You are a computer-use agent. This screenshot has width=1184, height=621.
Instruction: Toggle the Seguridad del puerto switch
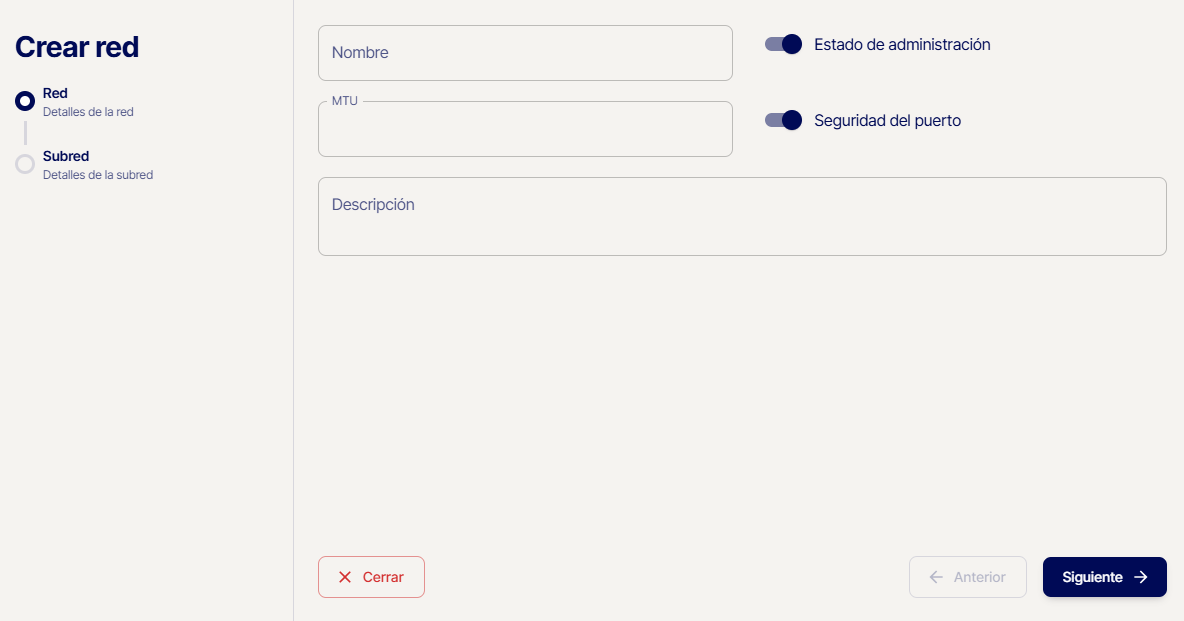tap(784, 120)
